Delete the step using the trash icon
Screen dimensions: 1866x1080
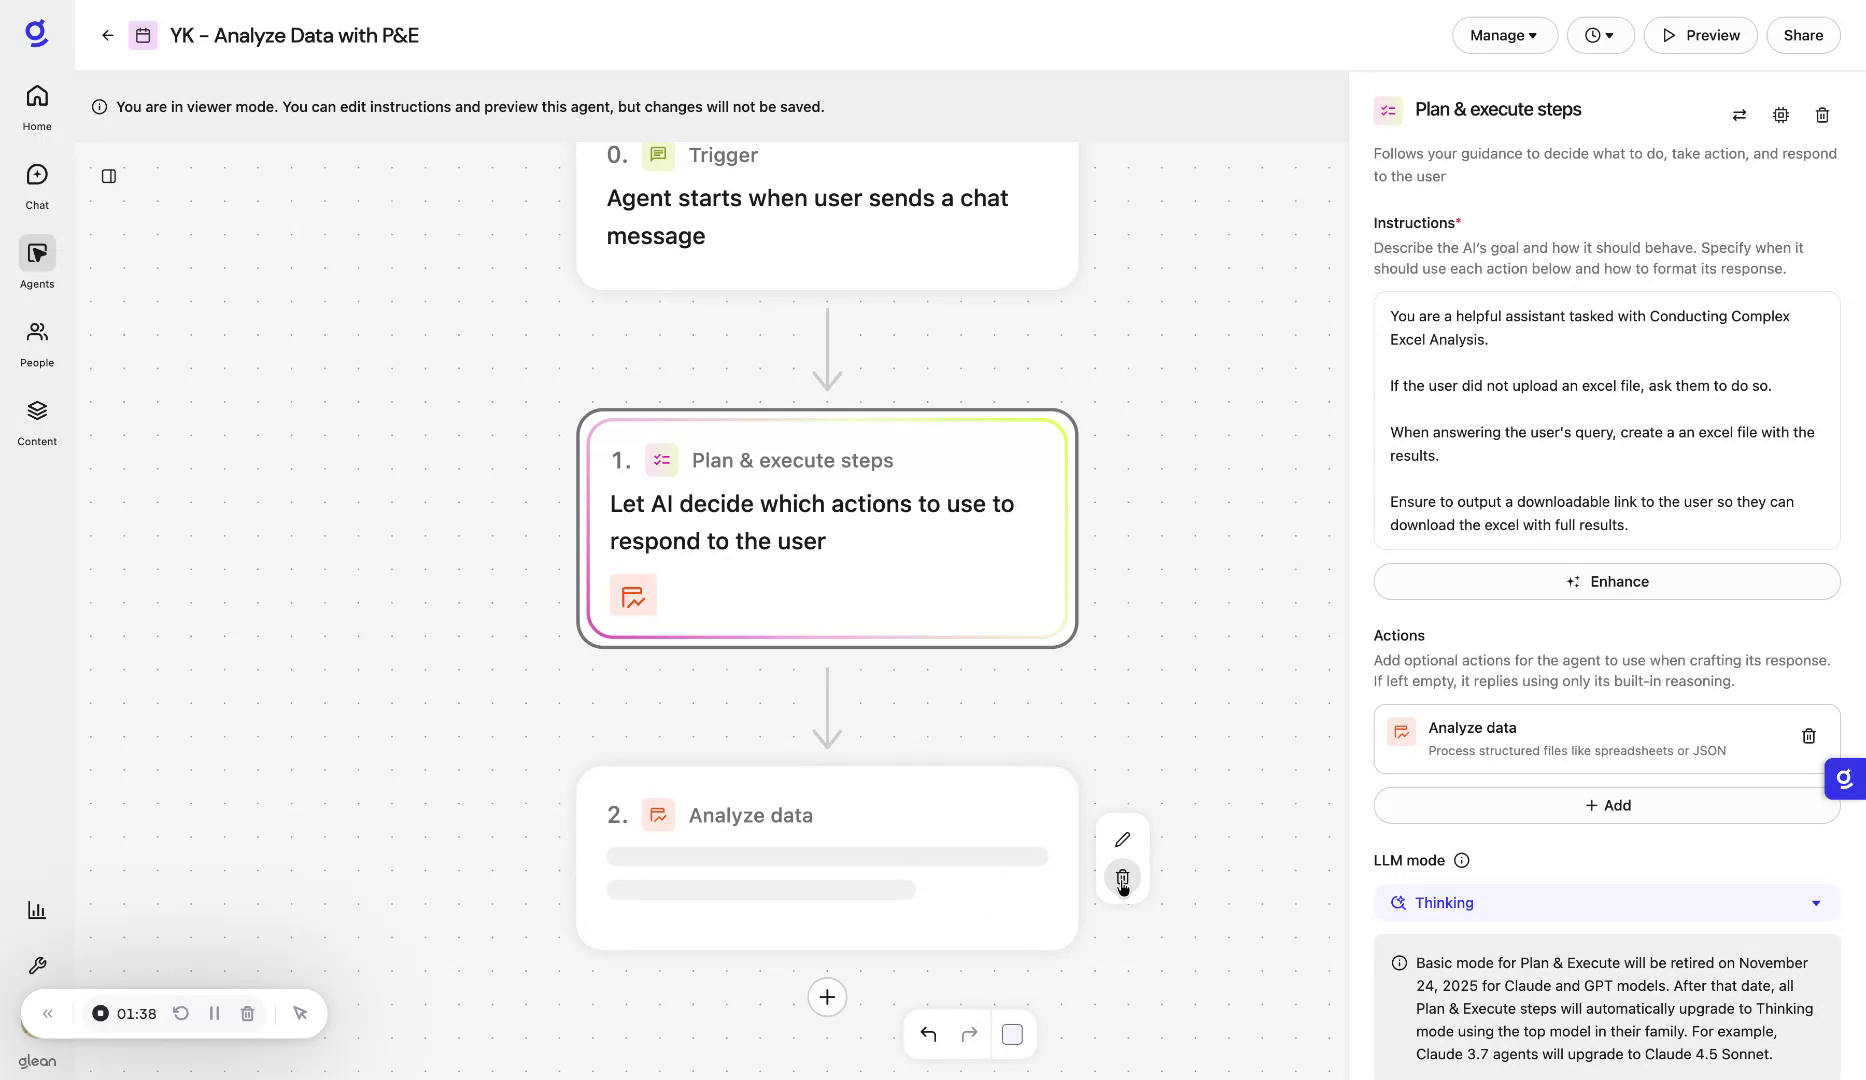(x=1822, y=115)
